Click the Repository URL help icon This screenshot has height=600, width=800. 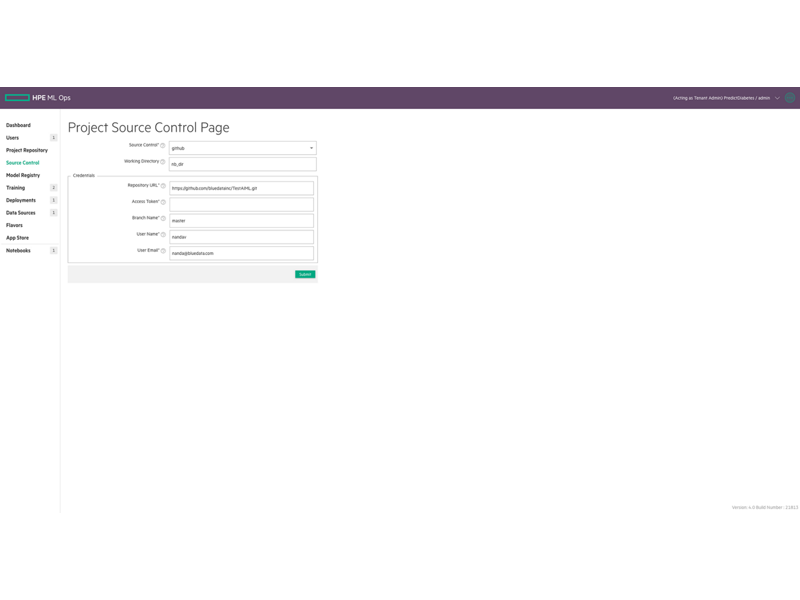coord(163,186)
